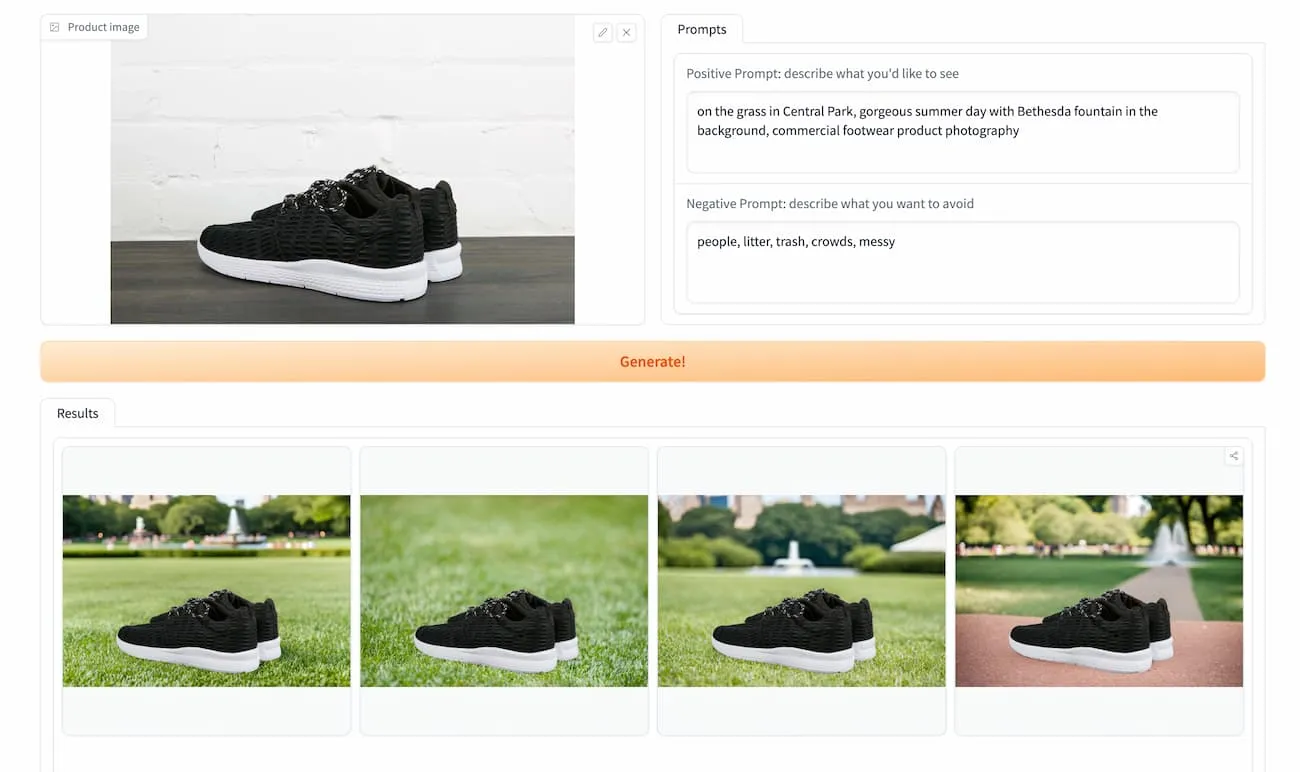Switch to the Prompts tab
This screenshot has width=1300, height=772.
click(x=702, y=29)
